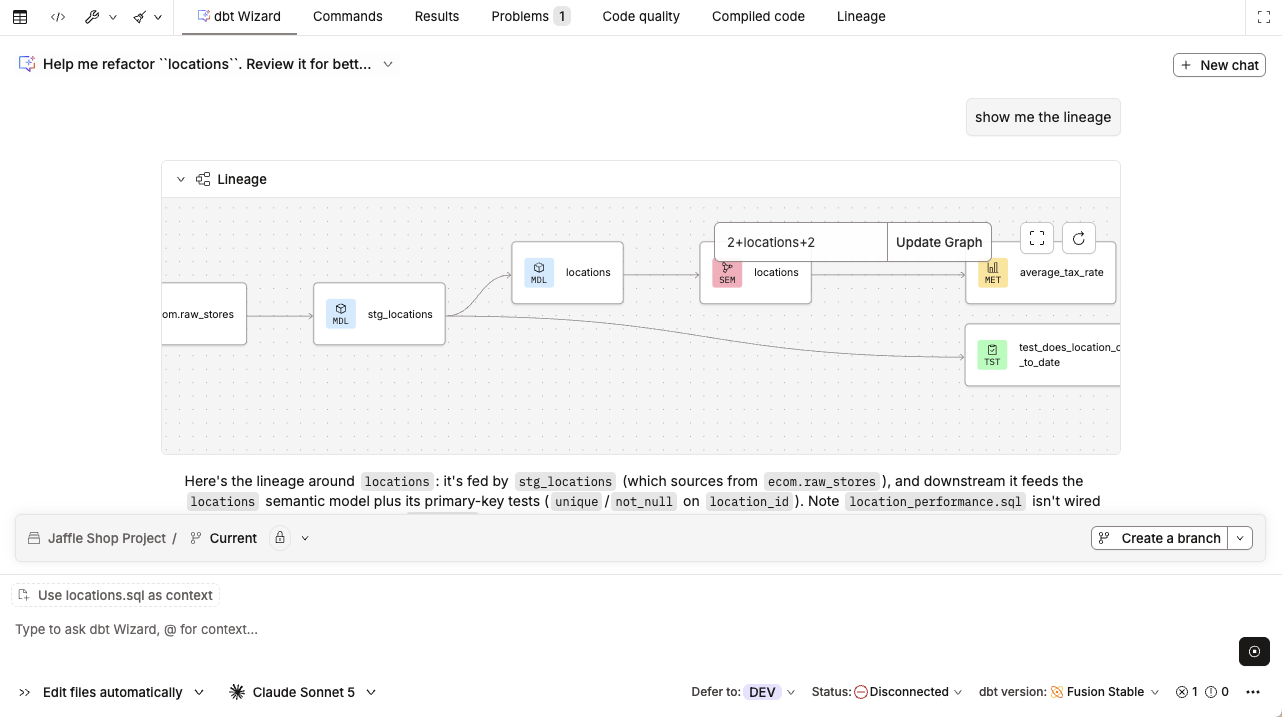Click the 2+locations+2 selector input field
This screenshot has width=1282, height=717.
pyautogui.click(x=801, y=242)
